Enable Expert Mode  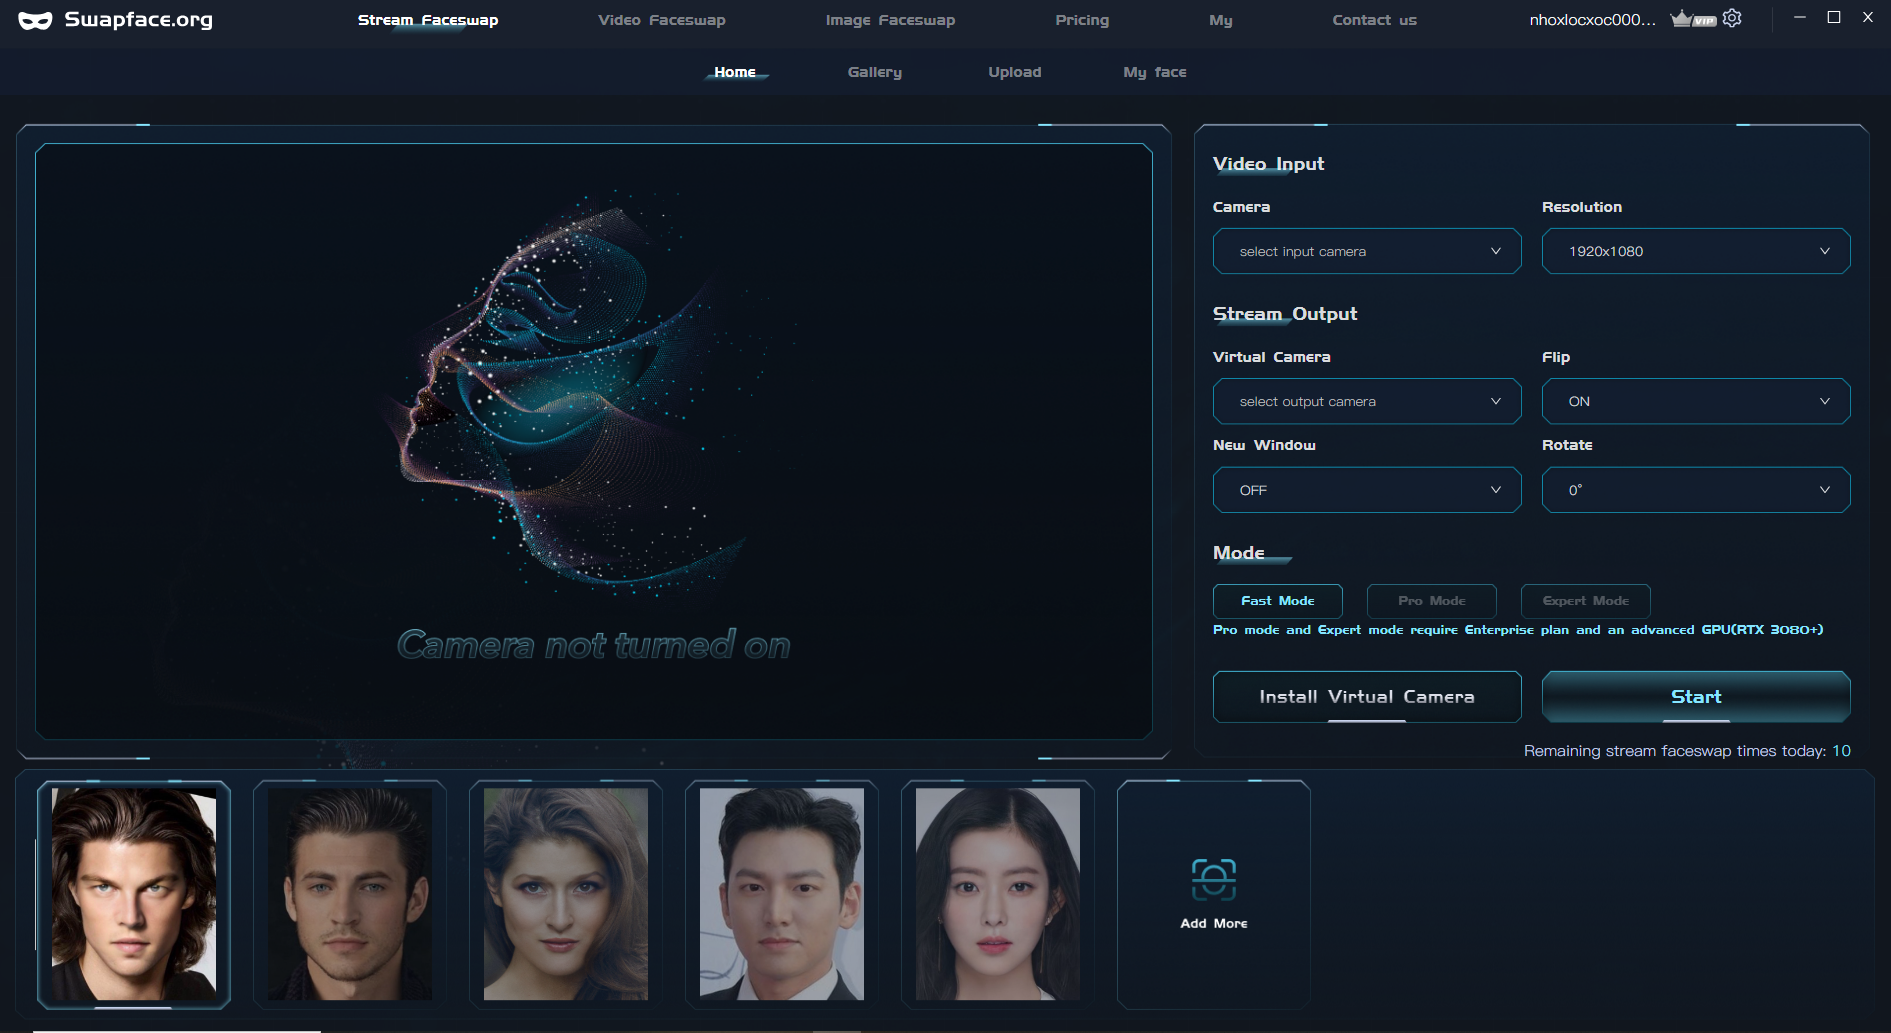pos(1585,601)
